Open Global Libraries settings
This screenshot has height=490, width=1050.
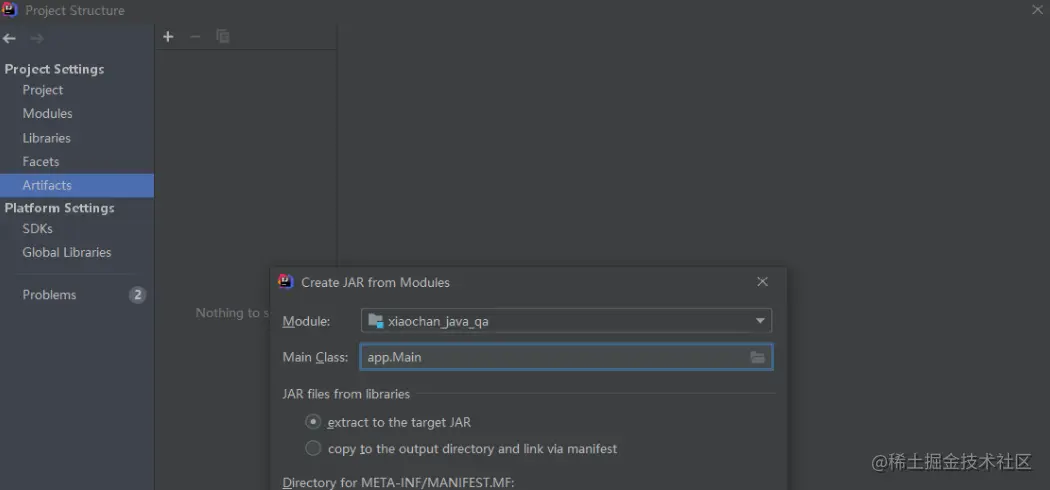(77, 252)
